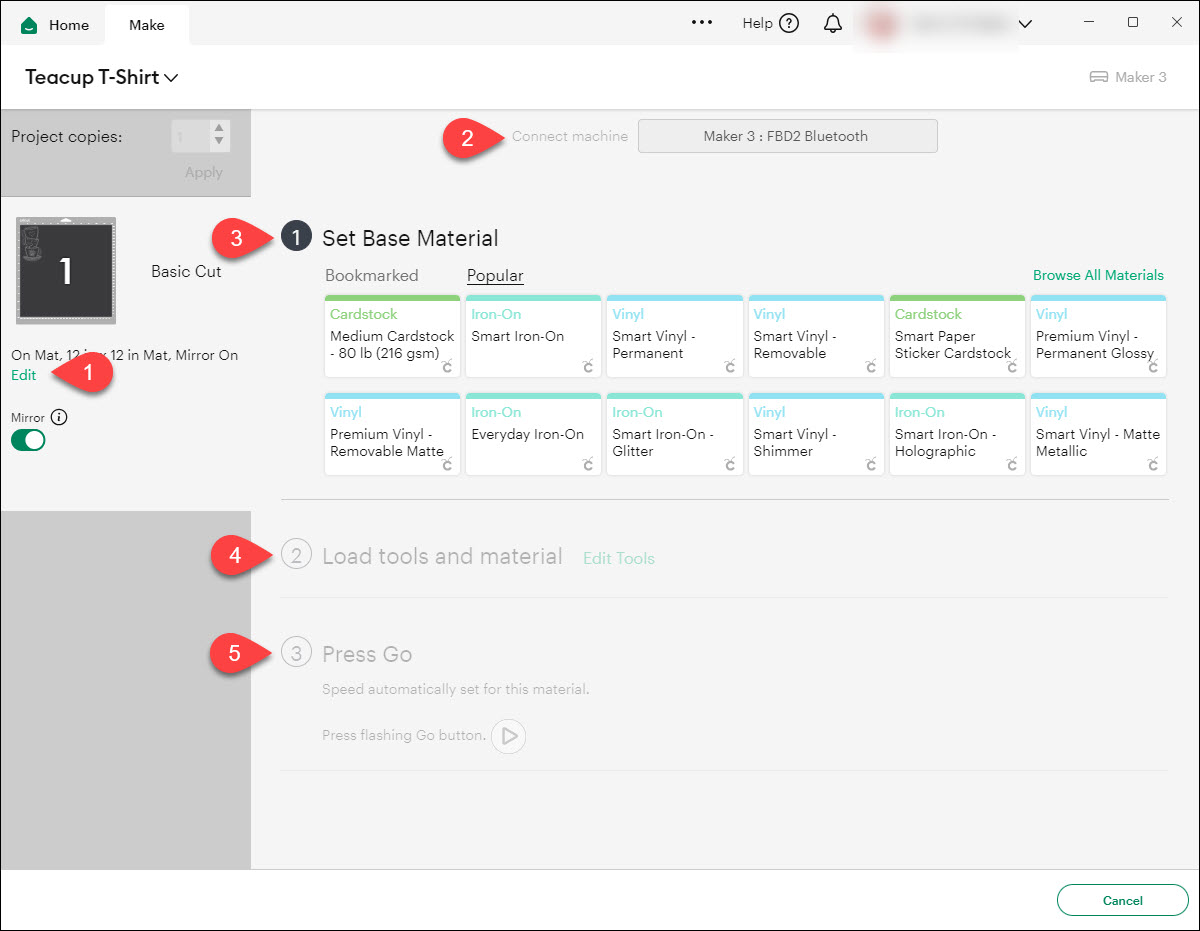Select the Make tab
1200x931 pixels.
point(146,25)
